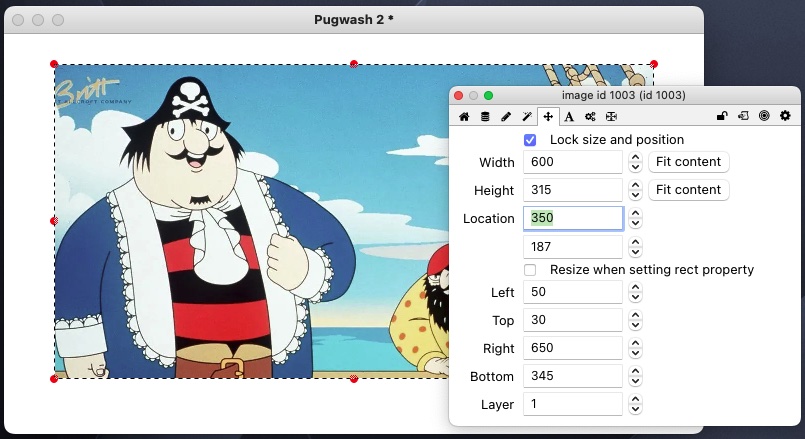Click Fit content next to Width
805x439 pixels.
pyautogui.click(x=689, y=162)
